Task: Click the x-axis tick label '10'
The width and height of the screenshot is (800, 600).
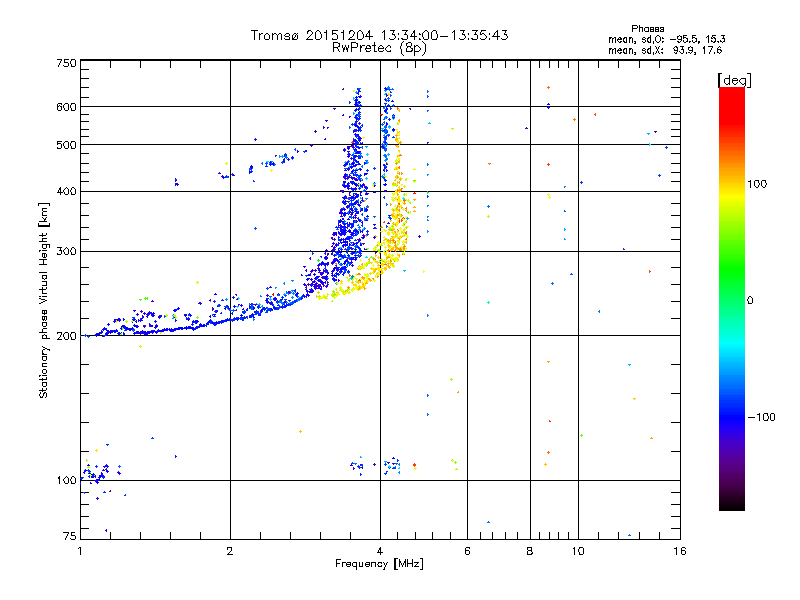Action: (578, 551)
